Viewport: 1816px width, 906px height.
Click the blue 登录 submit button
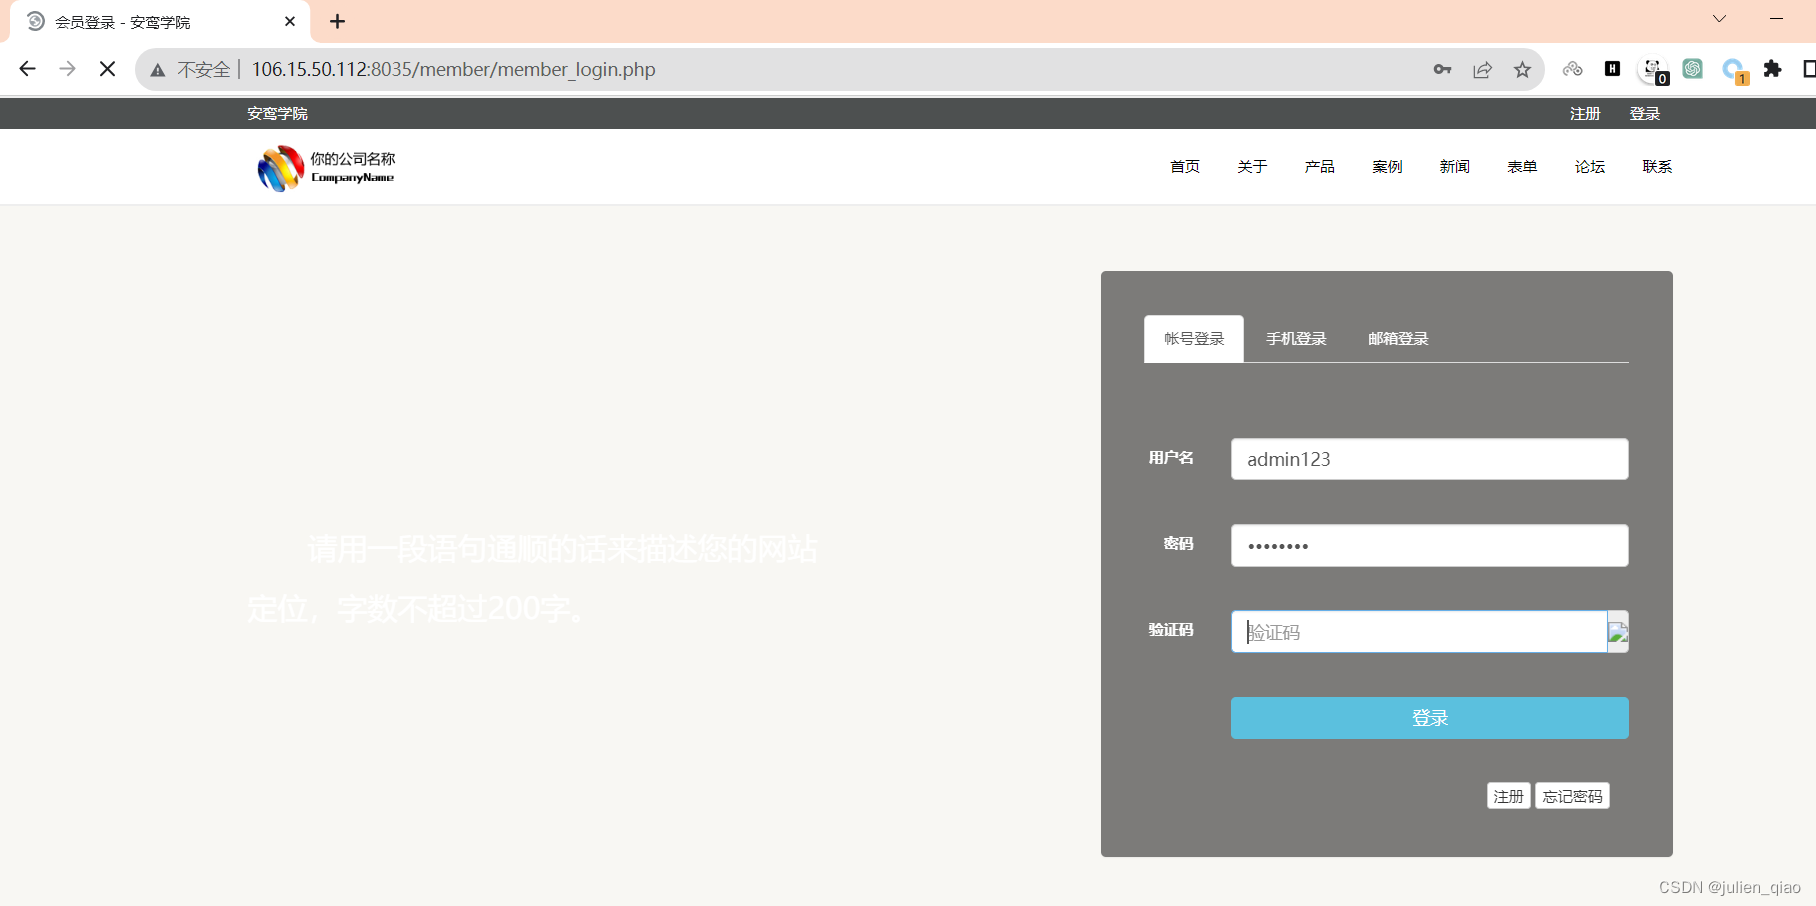pyautogui.click(x=1430, y=718)
